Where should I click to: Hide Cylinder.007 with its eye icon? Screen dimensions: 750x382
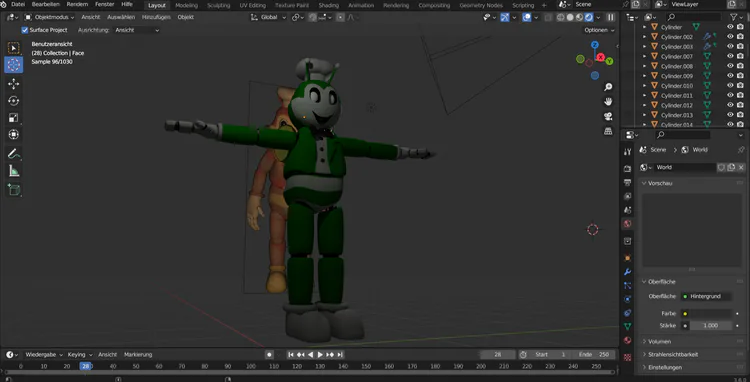(730, 56)
